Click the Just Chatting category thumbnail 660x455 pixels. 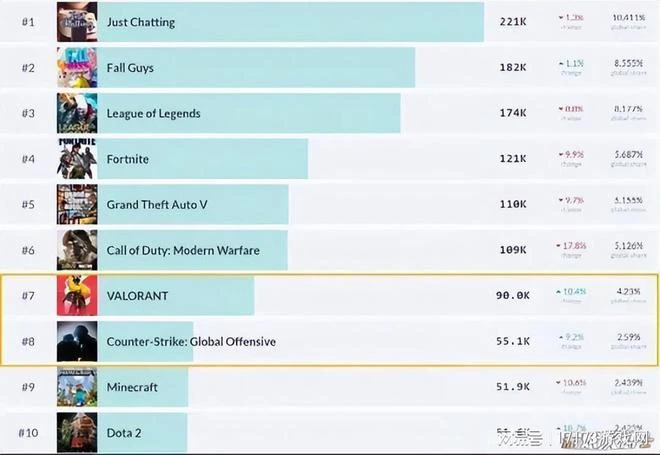77,22
